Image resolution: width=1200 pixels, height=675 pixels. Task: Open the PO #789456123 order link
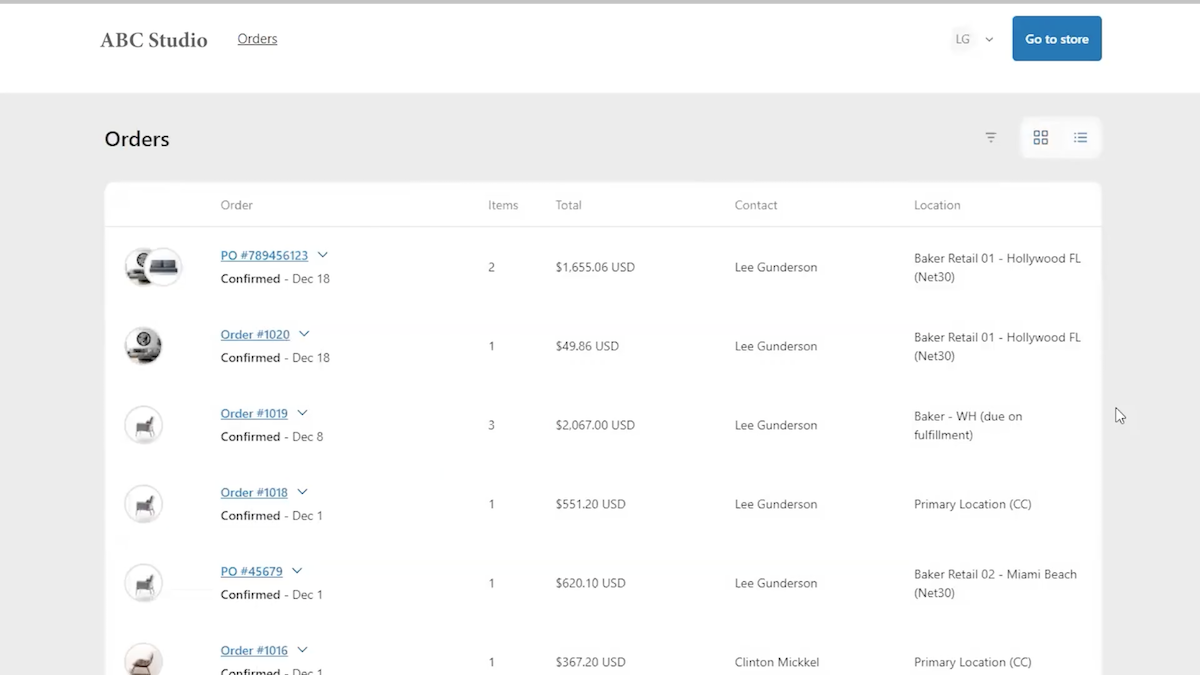pyautogui.click(x=264, y=256)
